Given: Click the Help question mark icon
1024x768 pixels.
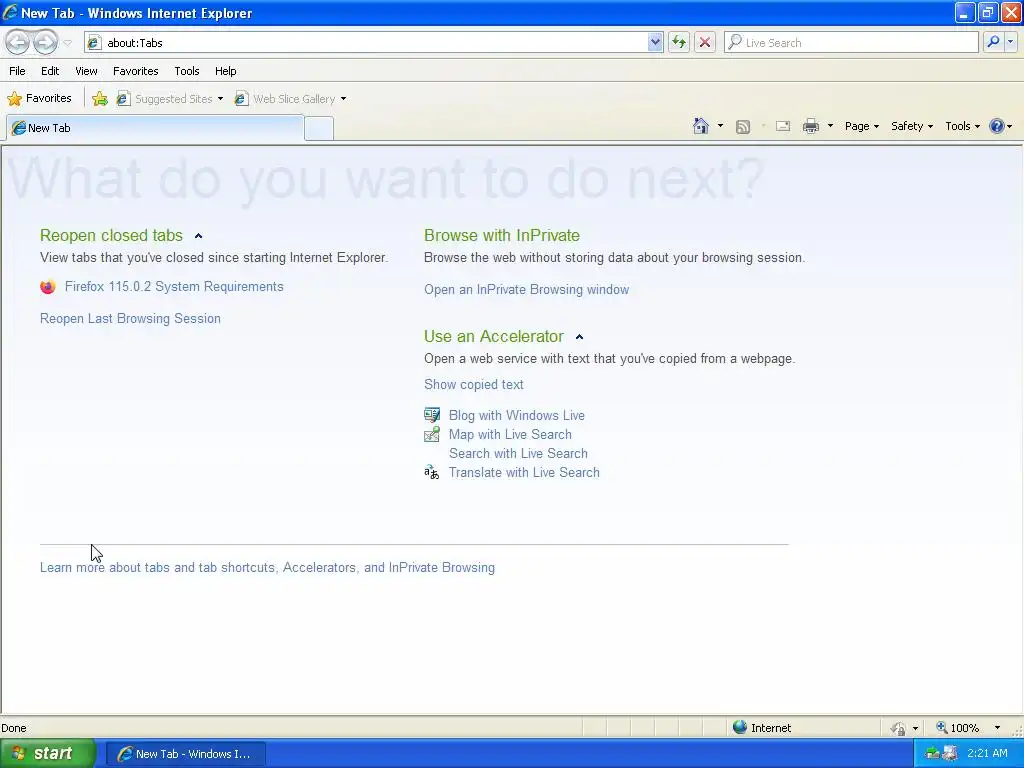Looking at the screenshot, I should [997, 126].
